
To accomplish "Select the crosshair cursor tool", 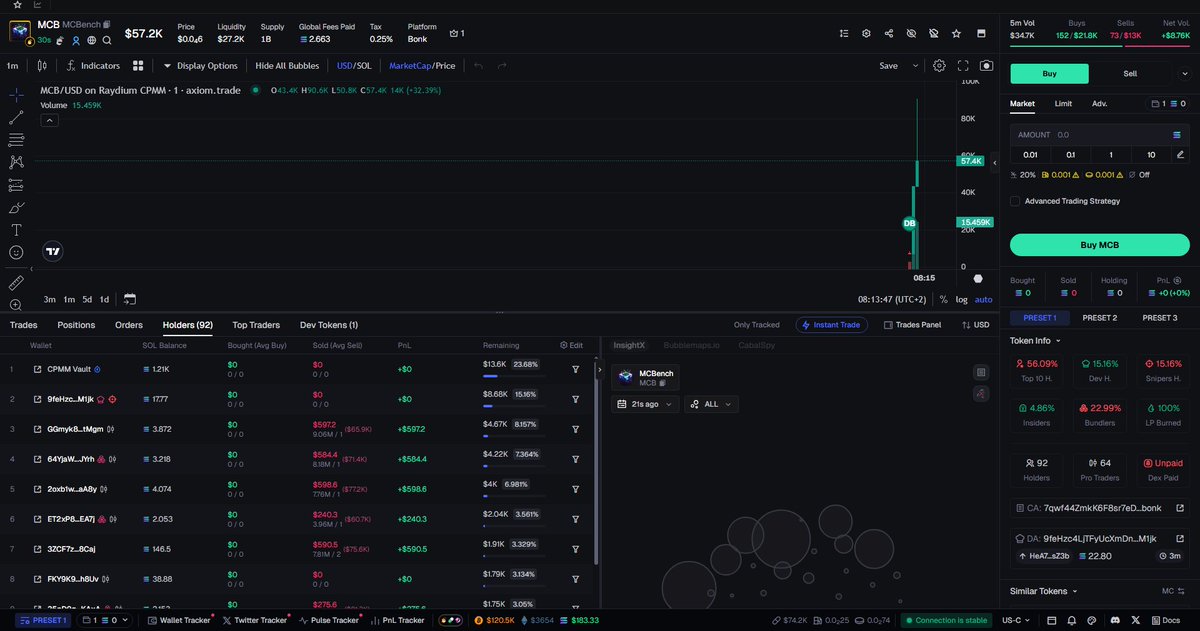I will (16, 95).
